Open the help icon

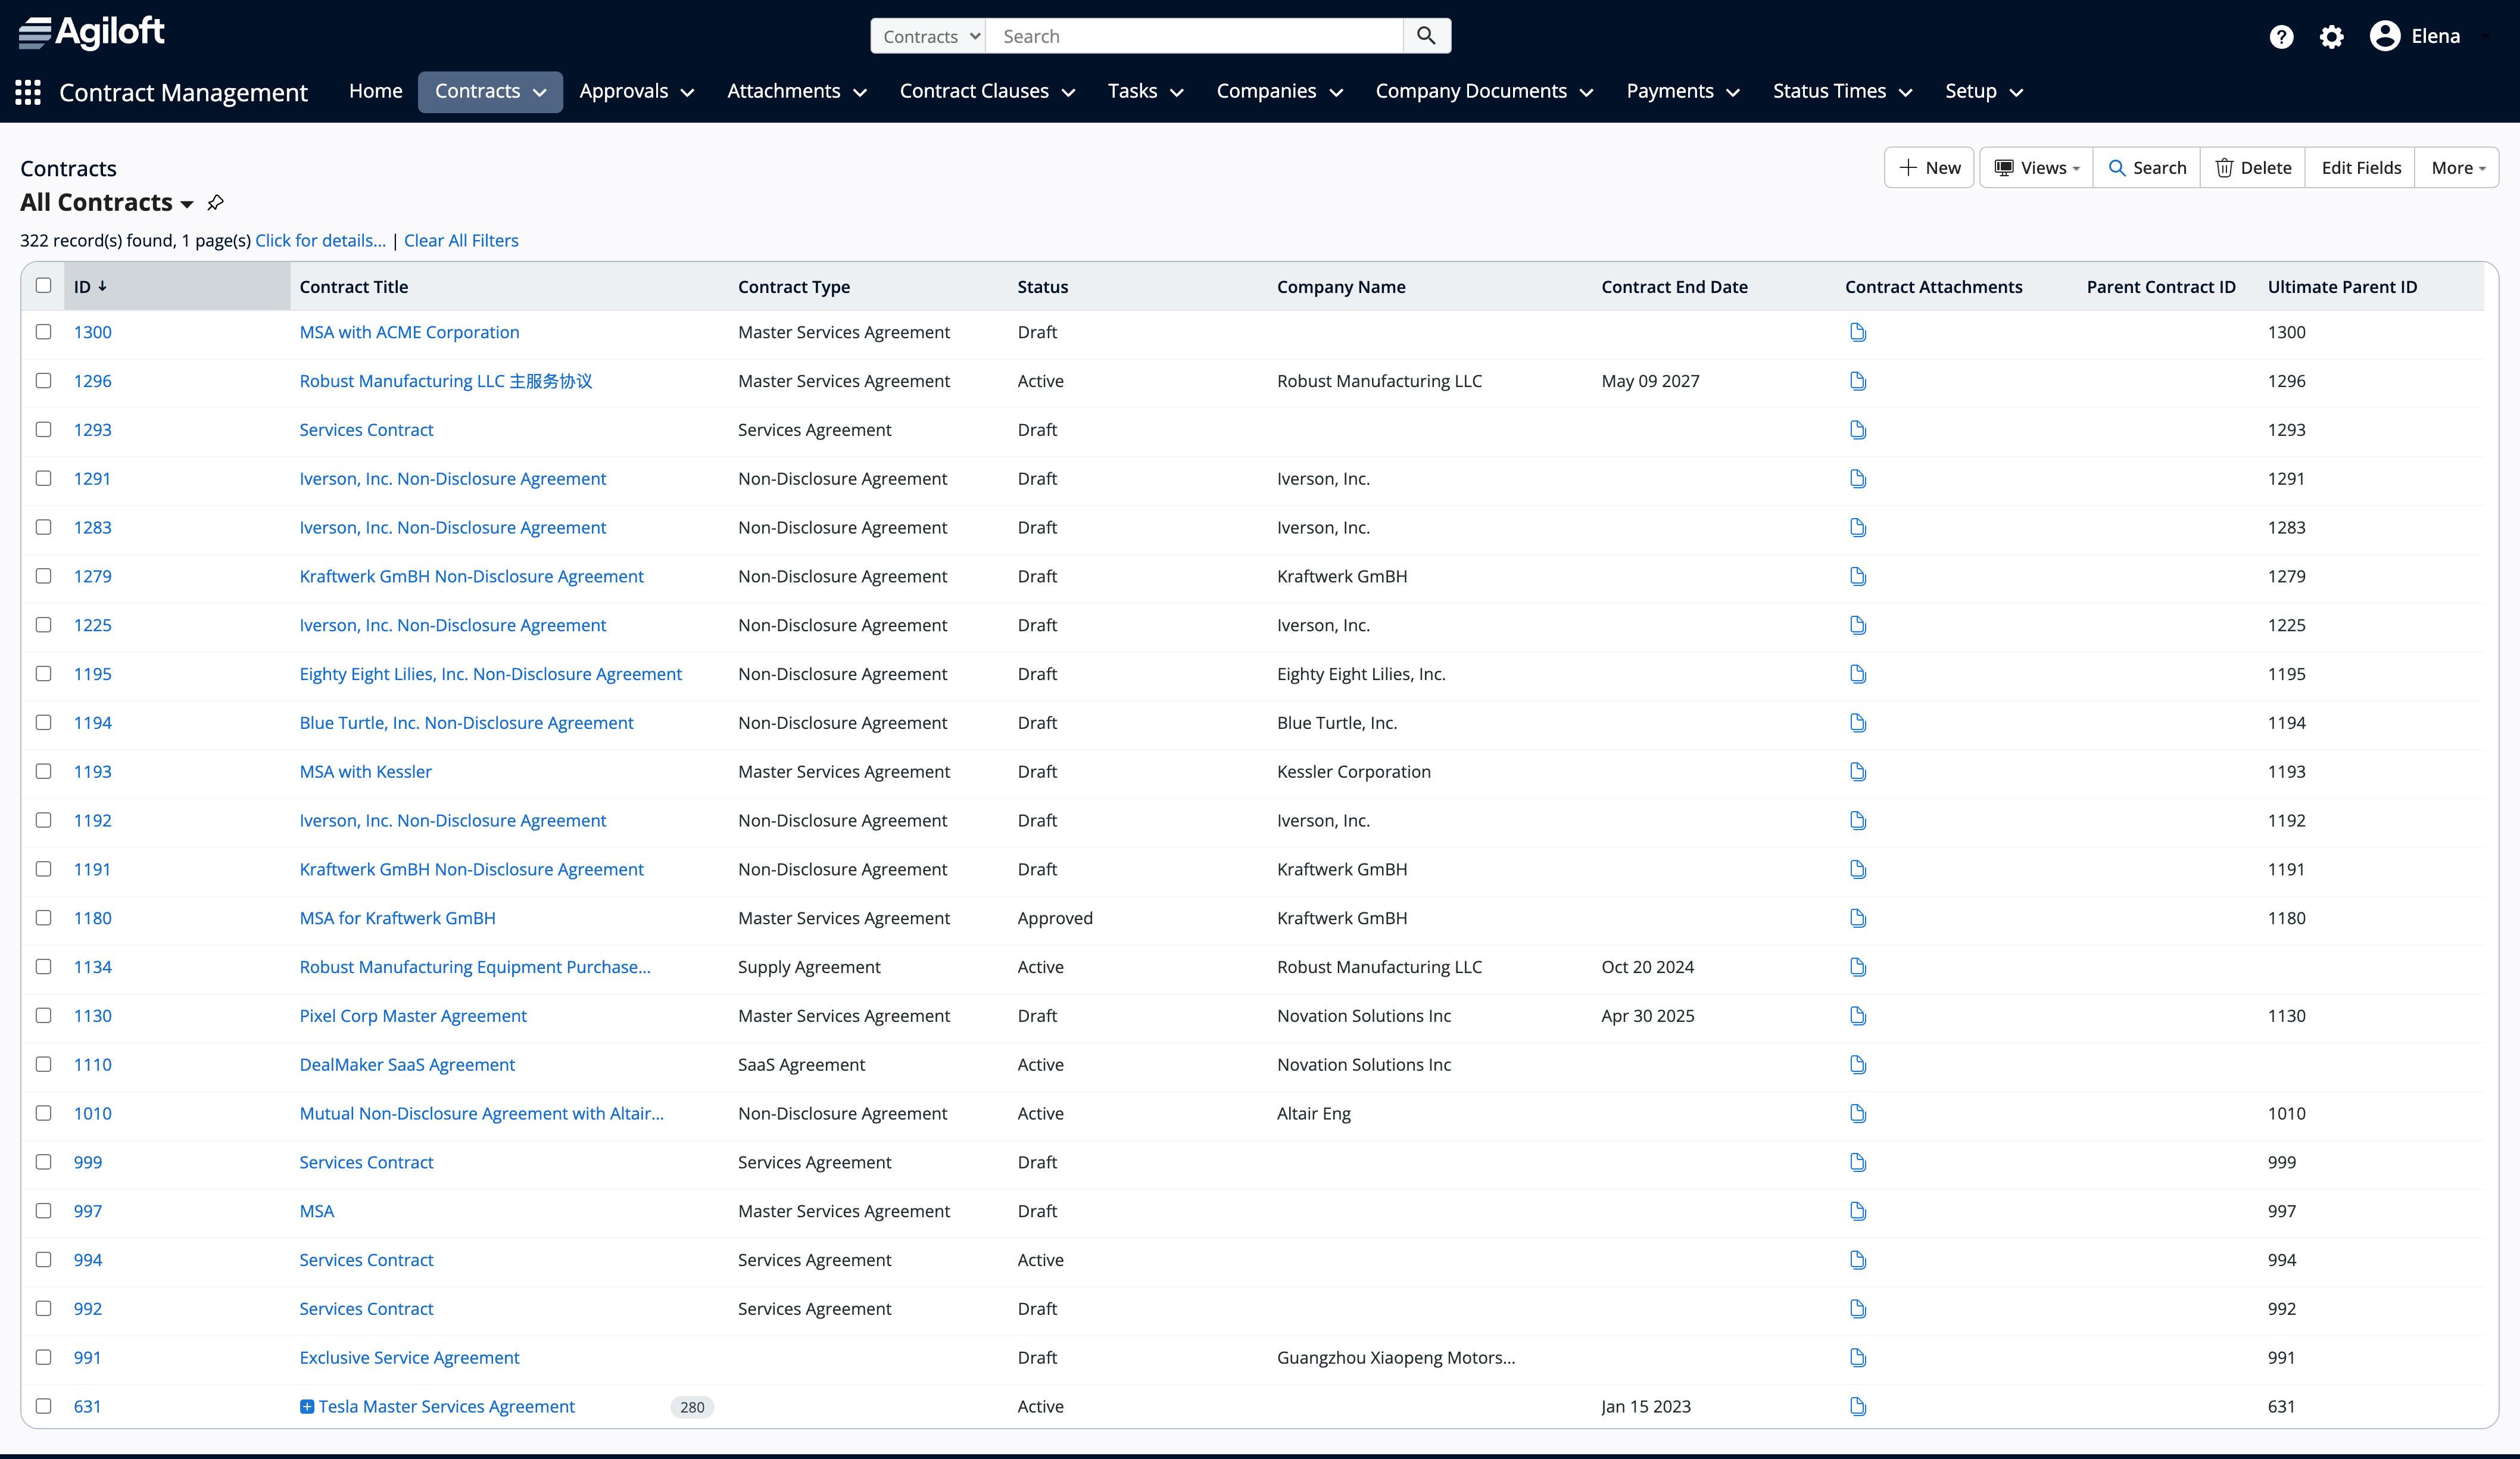pos(2281,36)
